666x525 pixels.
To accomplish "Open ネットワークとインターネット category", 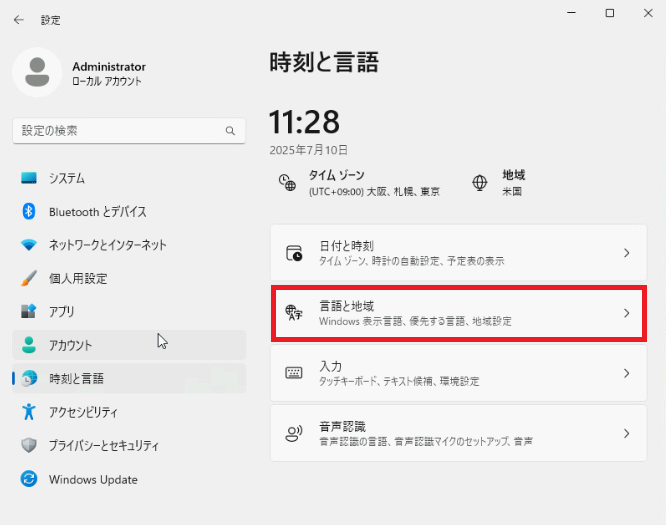I will [x=129, y=245].
